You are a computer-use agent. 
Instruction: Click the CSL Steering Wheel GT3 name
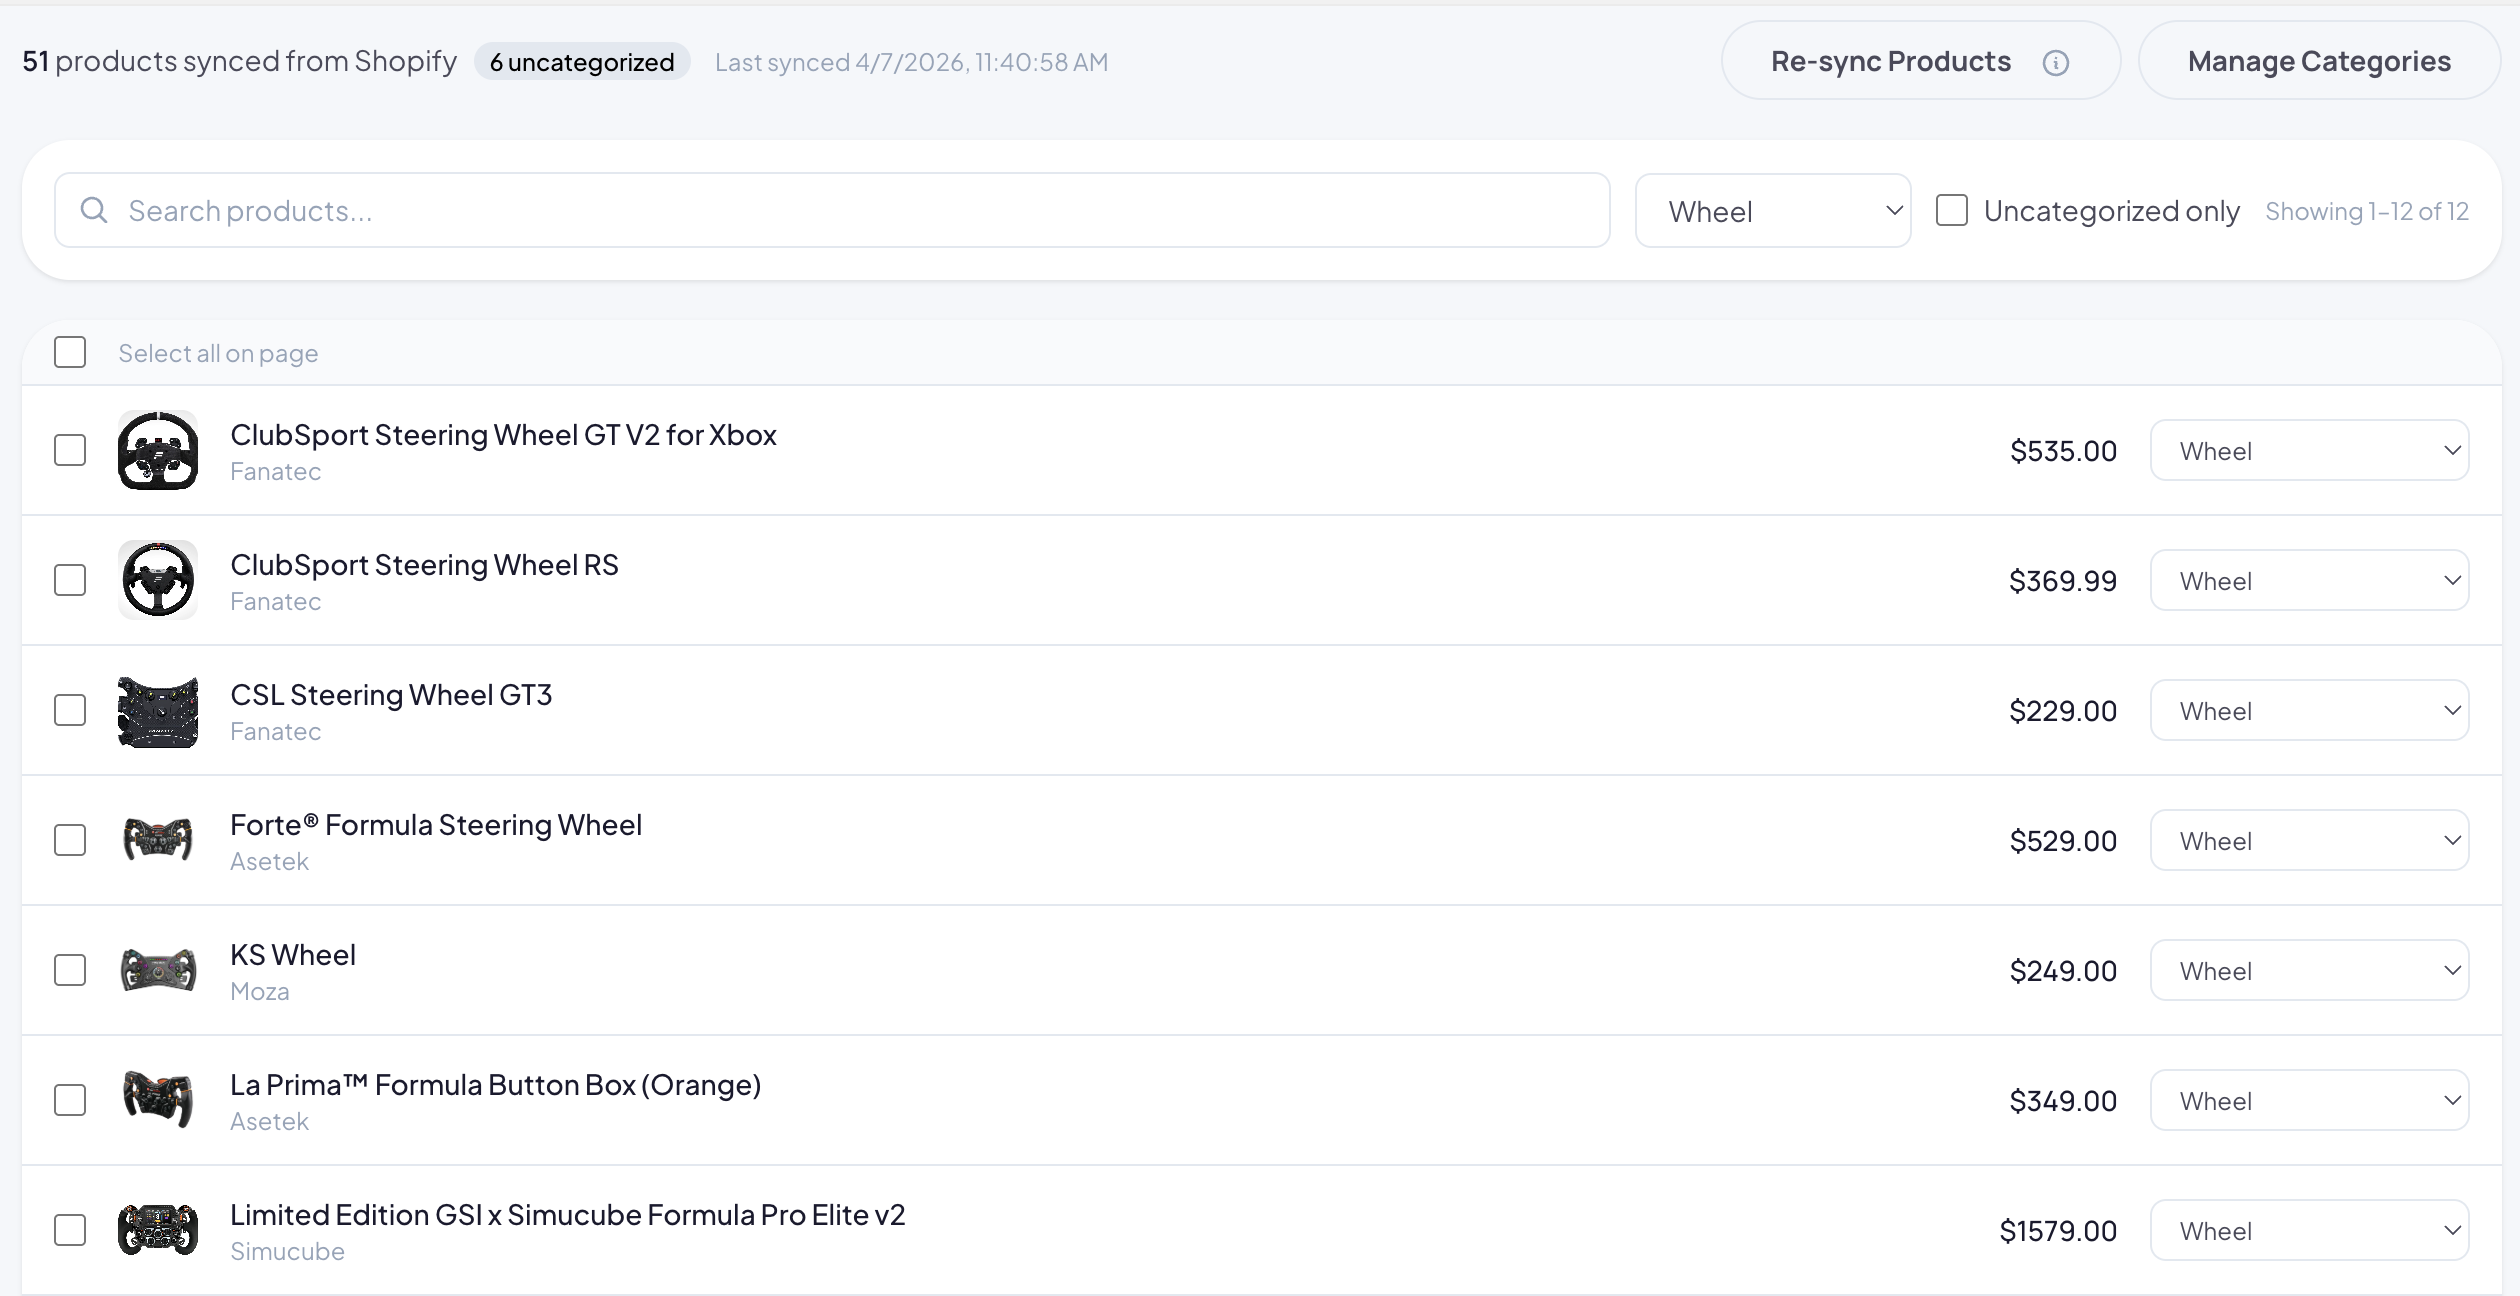click(x=391, y=695)
